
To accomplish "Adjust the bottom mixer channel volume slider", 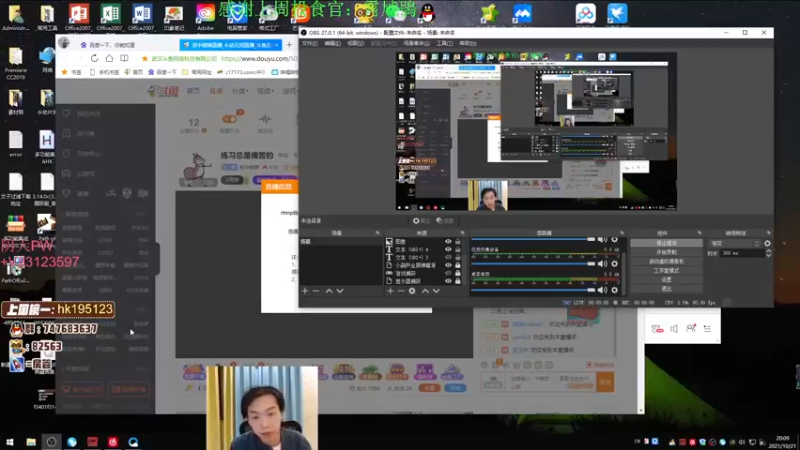I will pyautogui.click(x=533, y=290).
